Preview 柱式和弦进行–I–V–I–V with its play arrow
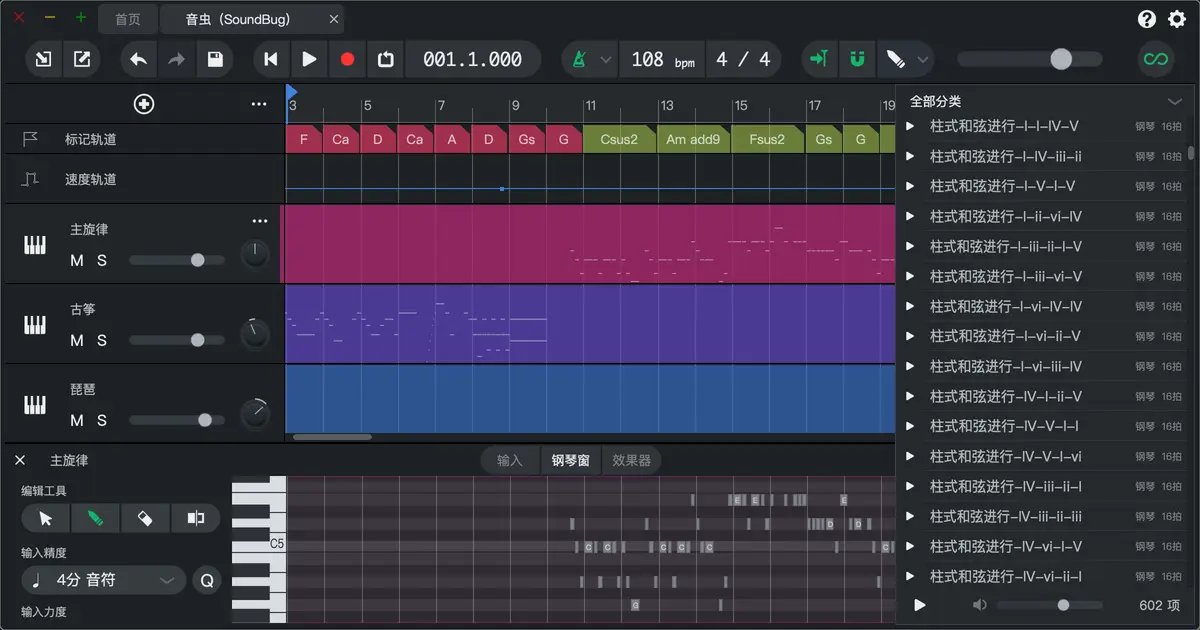Screen dimensions: 1200x630 pyautogui.click(x=910, y=186)
